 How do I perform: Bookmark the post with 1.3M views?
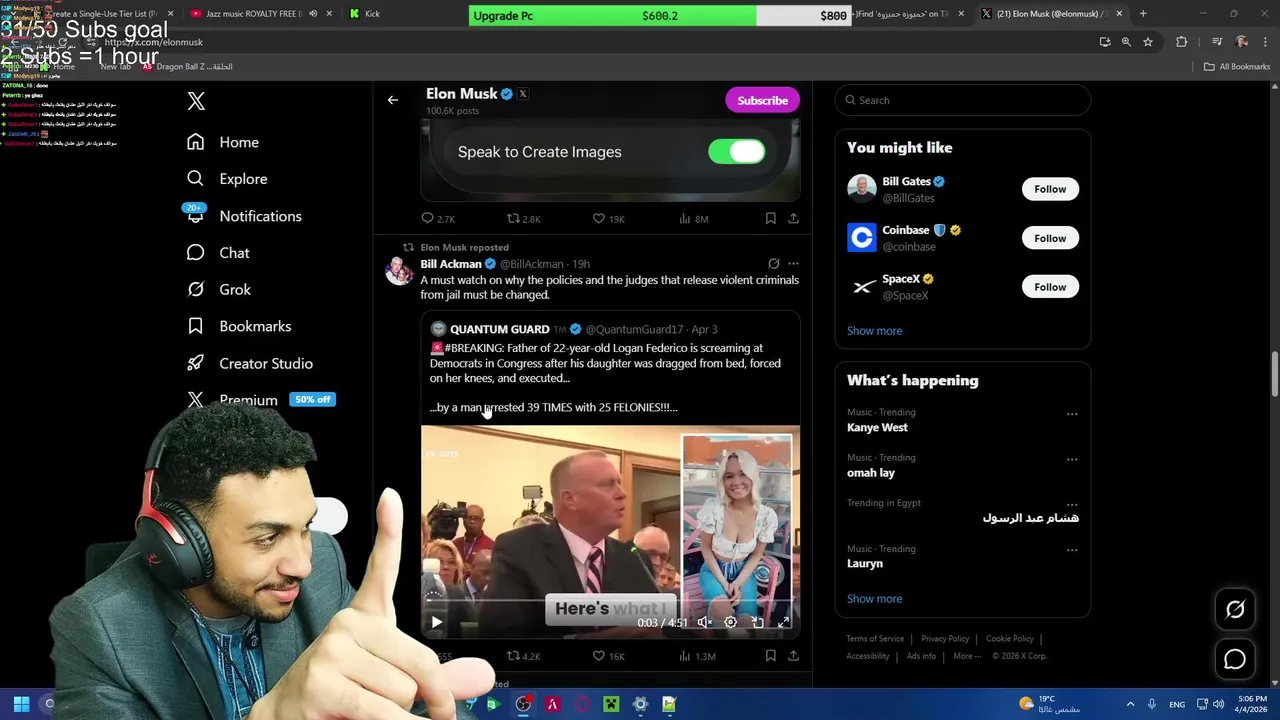770,656
